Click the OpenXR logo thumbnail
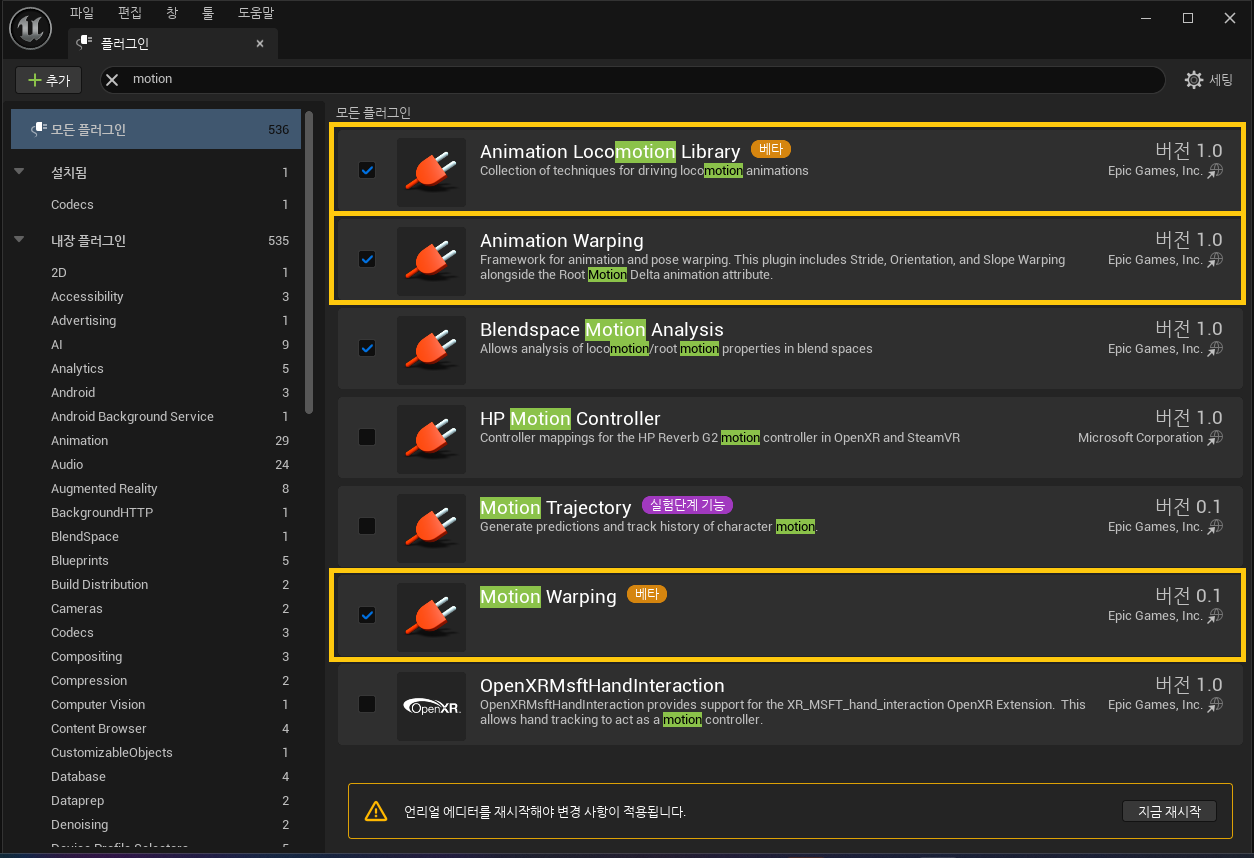The width and height of the screenshot is (1254, 858). pyautogui.click(x=431, y=707)
